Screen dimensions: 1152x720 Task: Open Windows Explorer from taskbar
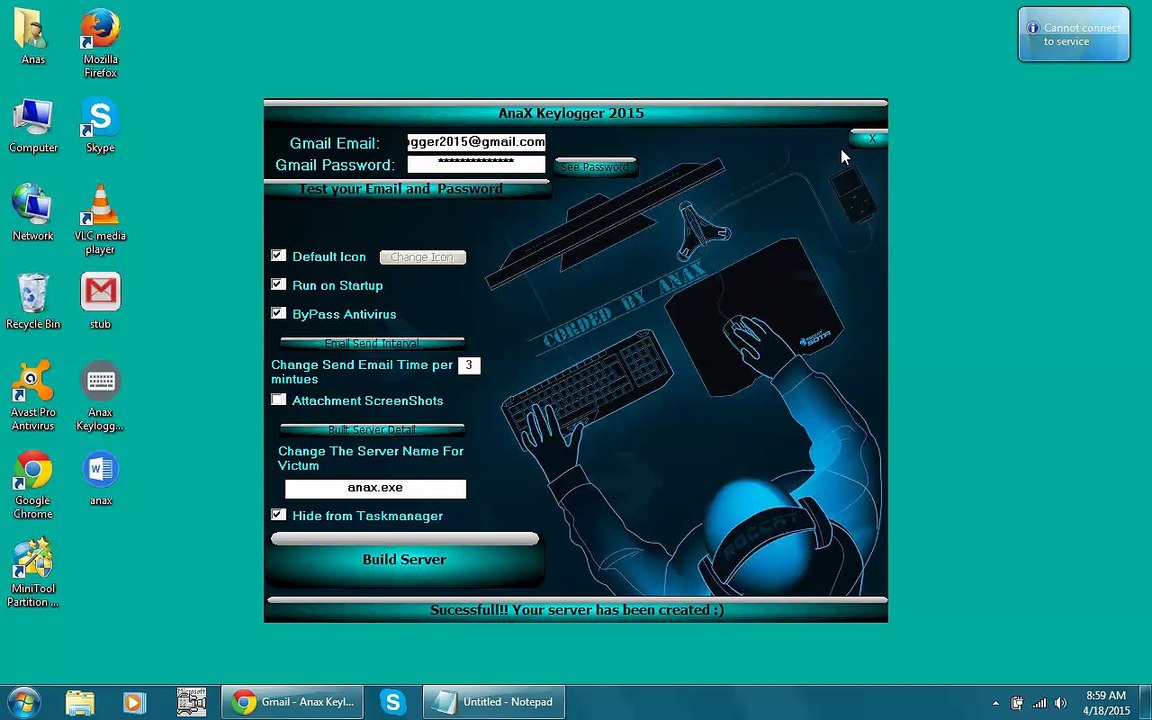point(80,702)
